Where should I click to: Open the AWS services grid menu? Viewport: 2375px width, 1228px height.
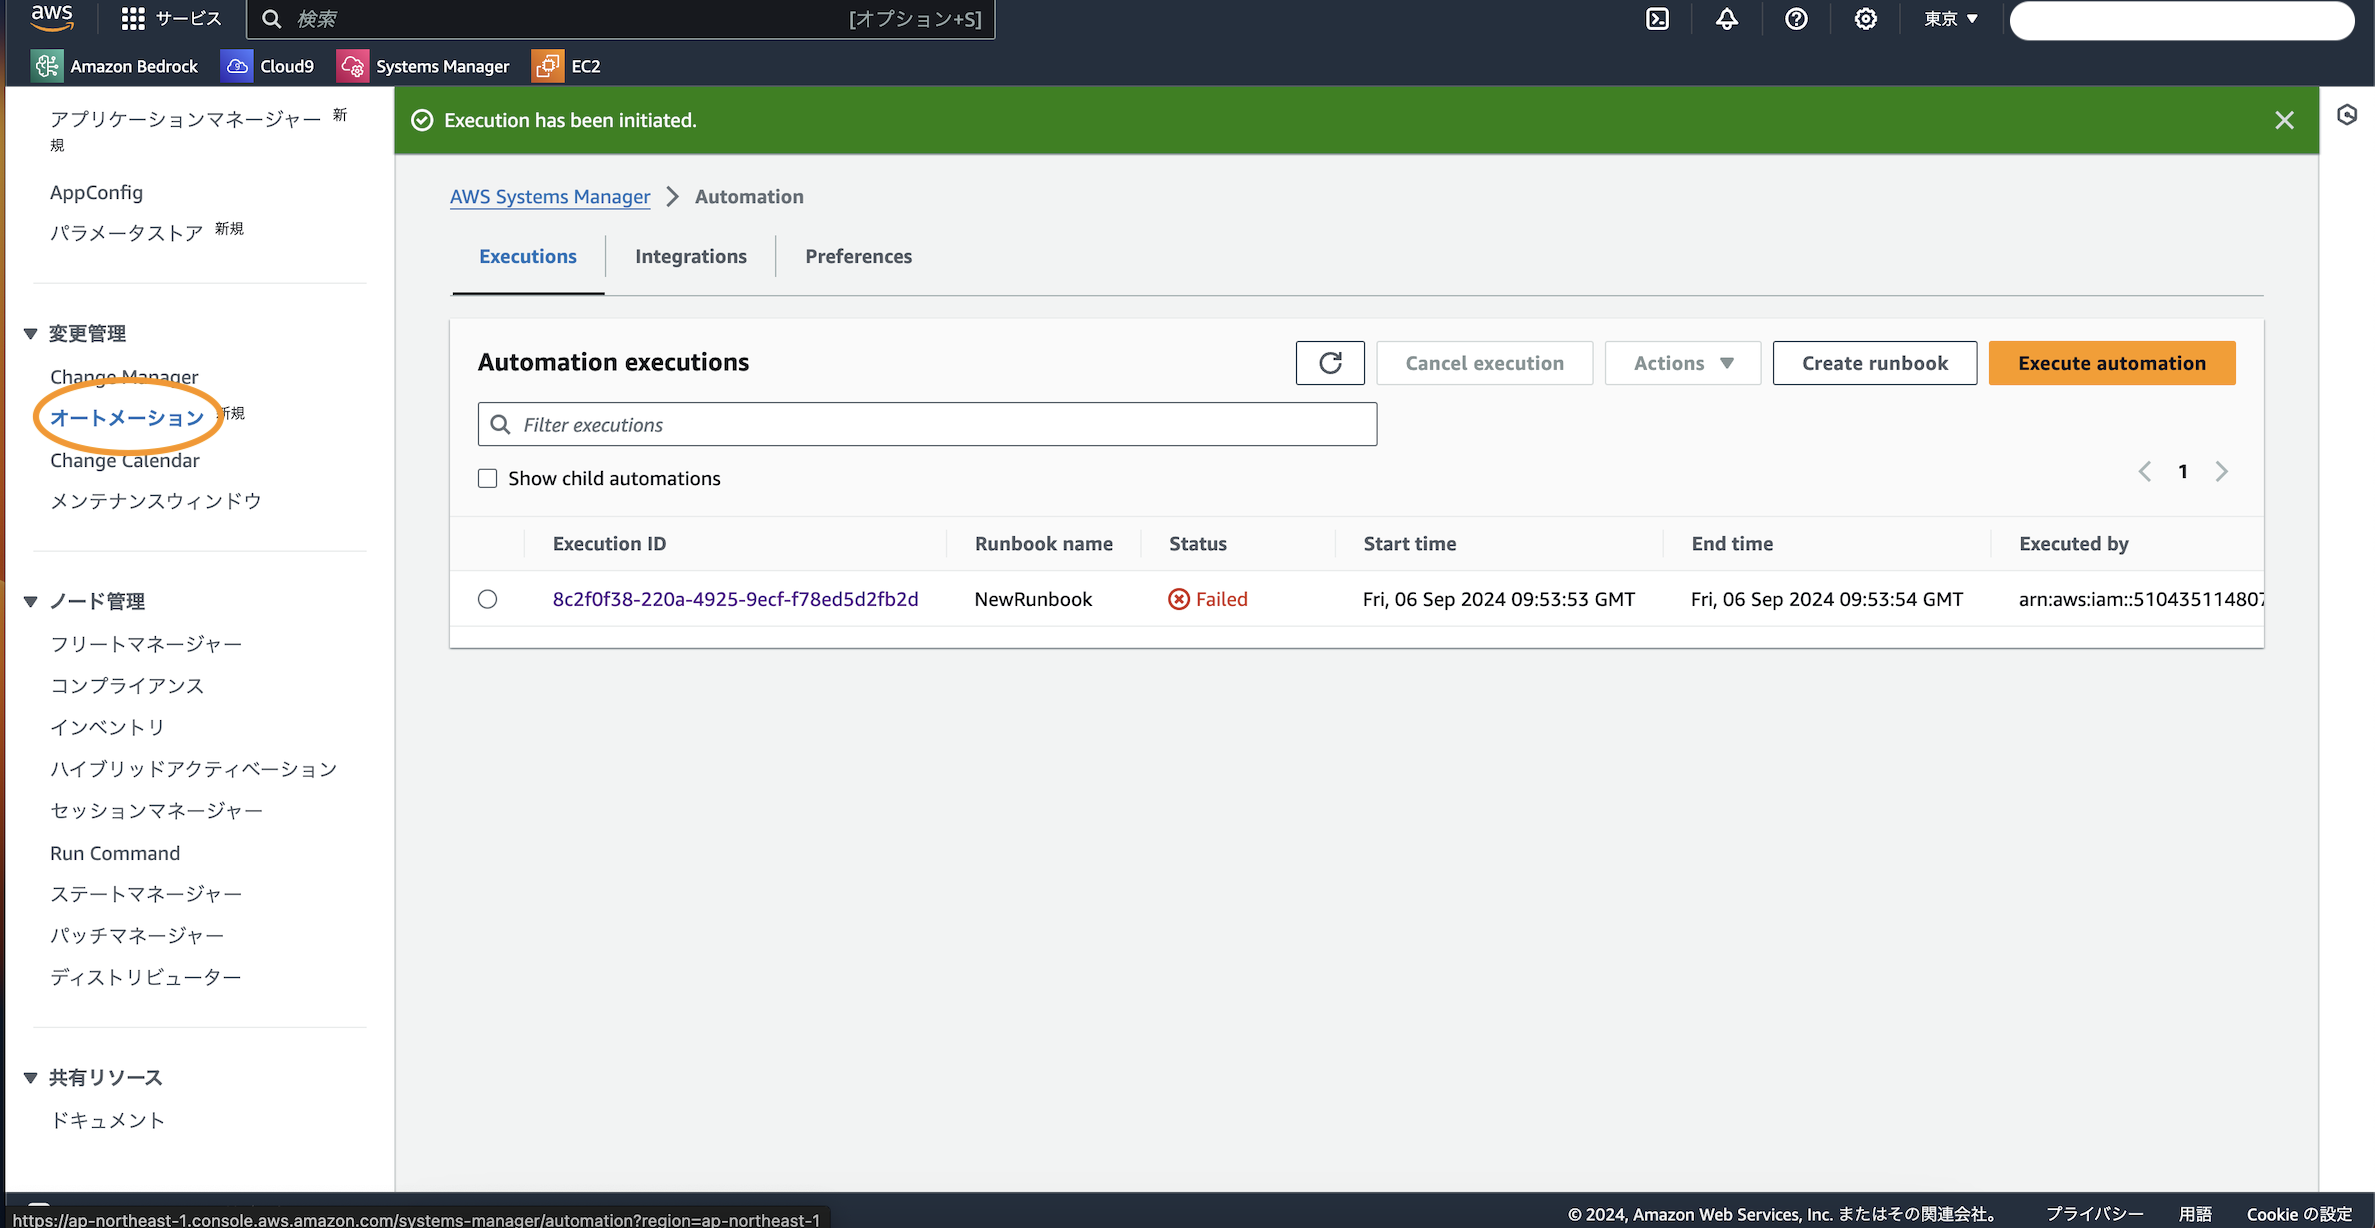(132, 18)
